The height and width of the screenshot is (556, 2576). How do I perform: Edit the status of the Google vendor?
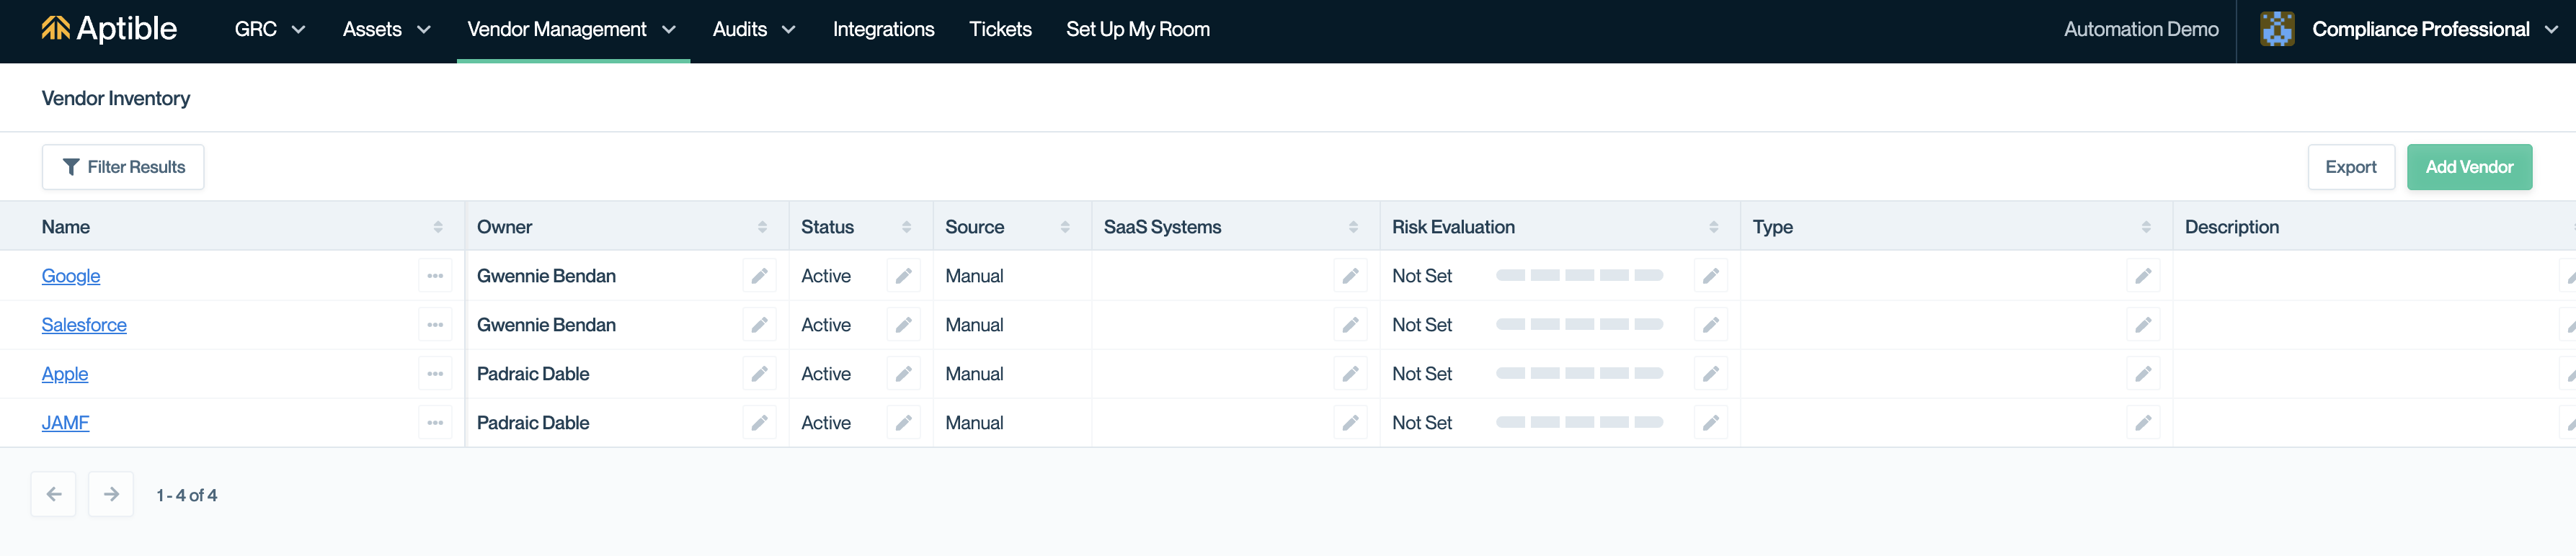[x=904, y=276]
